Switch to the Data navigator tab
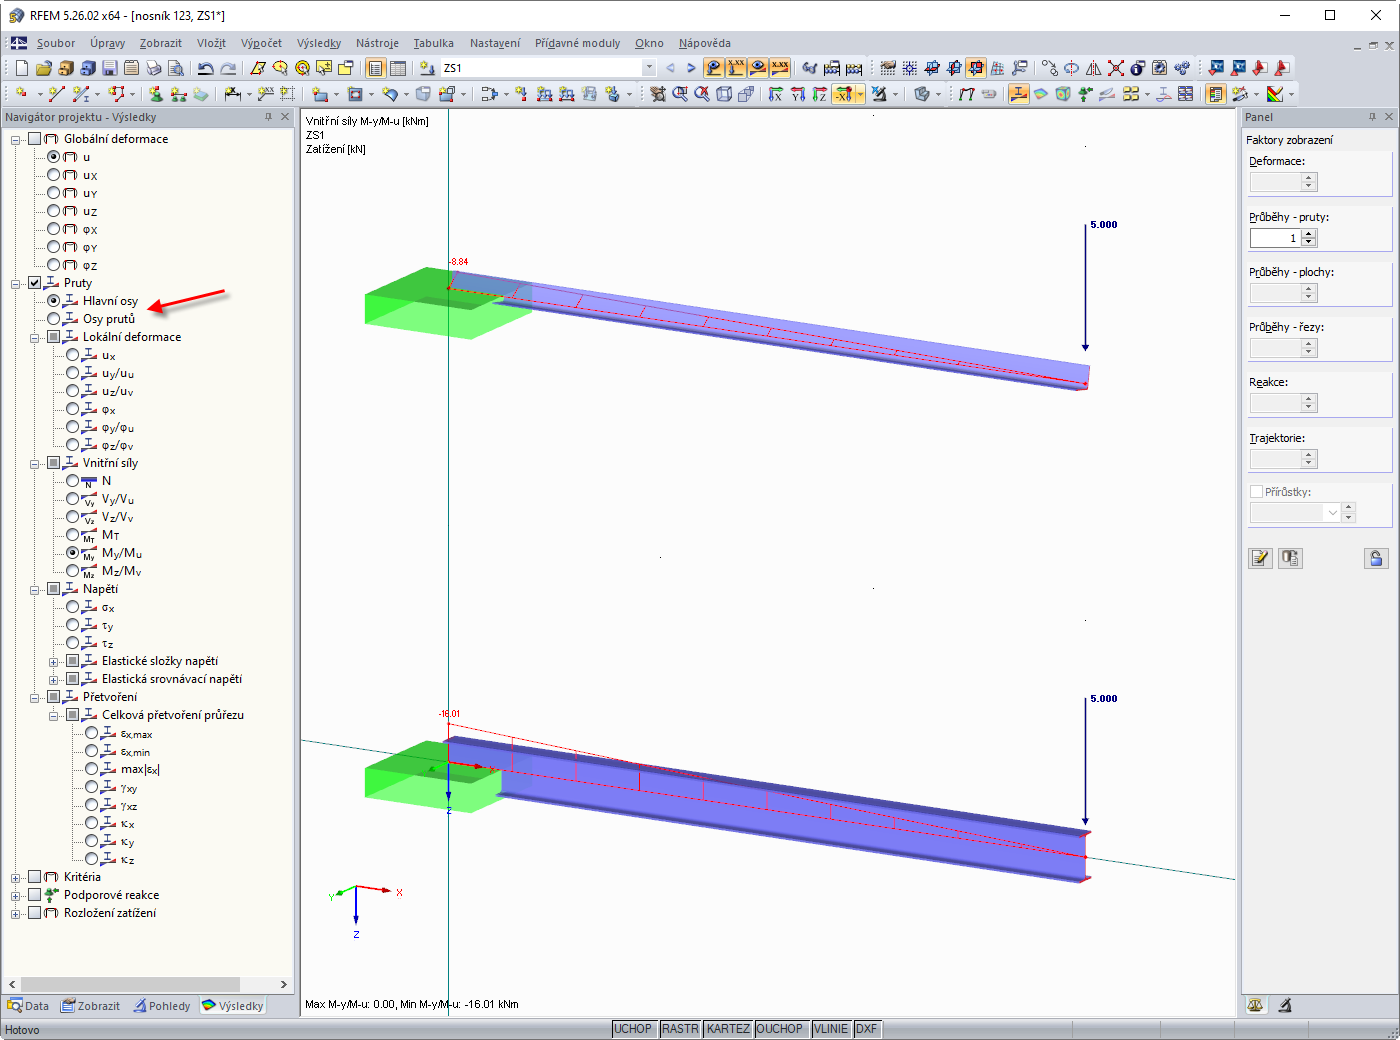Screen dimensions: 1400x1040 [x=28, y=1006]
